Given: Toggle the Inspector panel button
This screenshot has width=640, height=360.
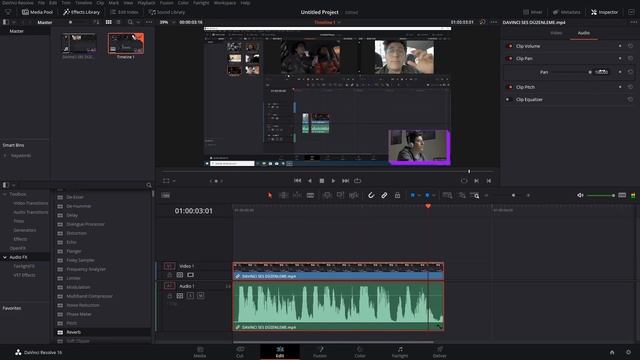Looking at the screenshot, I should coord(604,12).
